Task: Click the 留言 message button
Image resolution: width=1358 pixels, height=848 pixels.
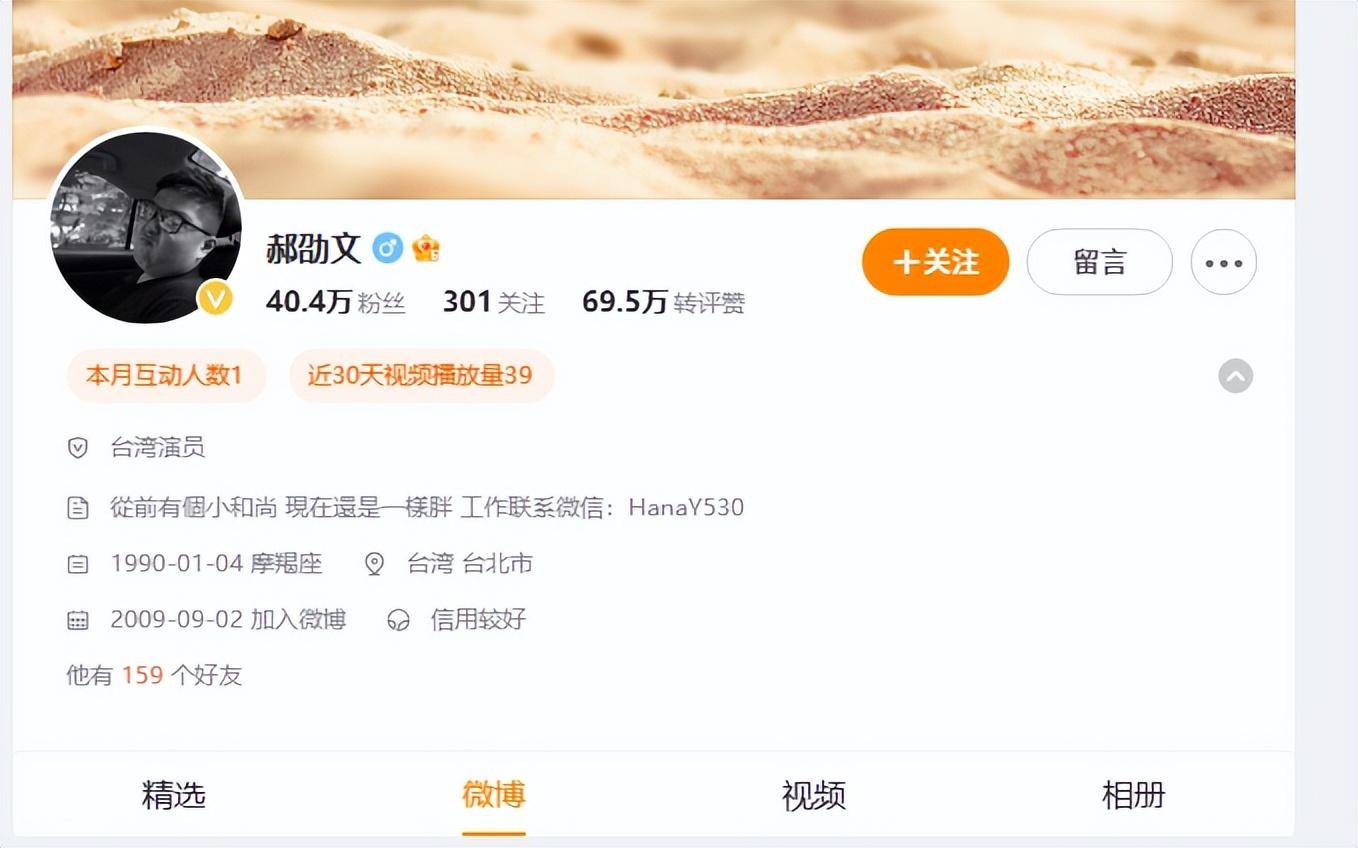Action: click(1100, 262)
